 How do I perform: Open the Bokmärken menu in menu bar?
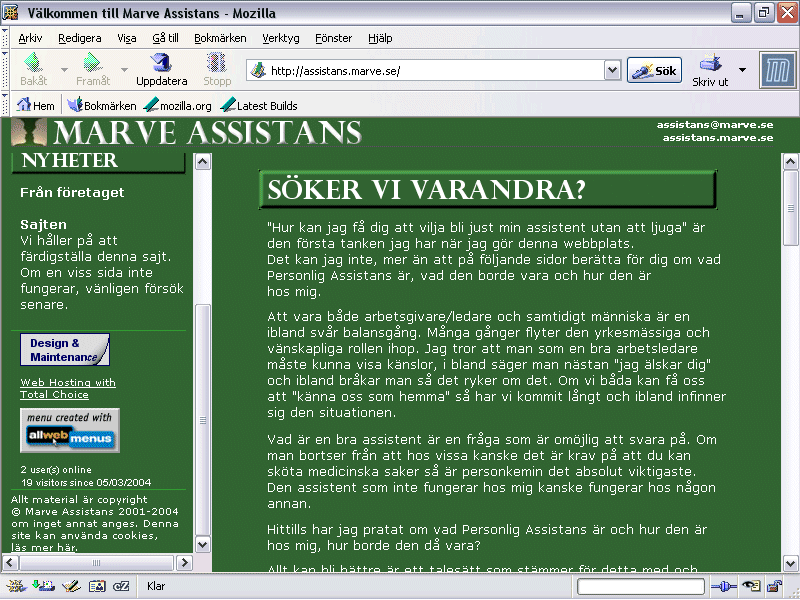(220, 38)
